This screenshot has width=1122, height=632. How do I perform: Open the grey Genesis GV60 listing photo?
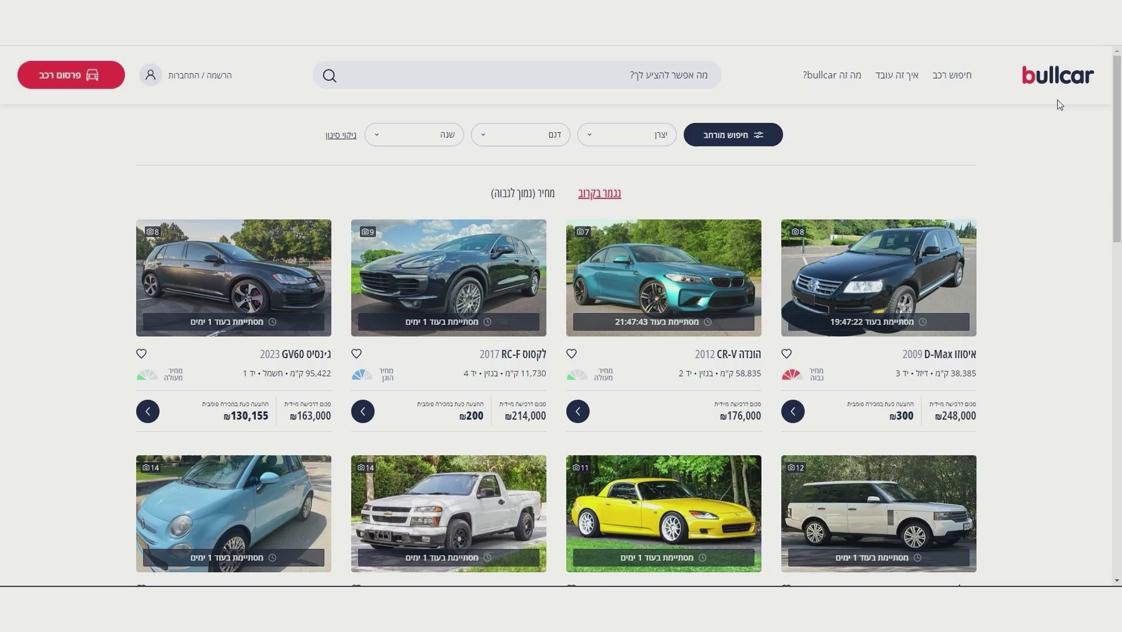click(233, 278)
